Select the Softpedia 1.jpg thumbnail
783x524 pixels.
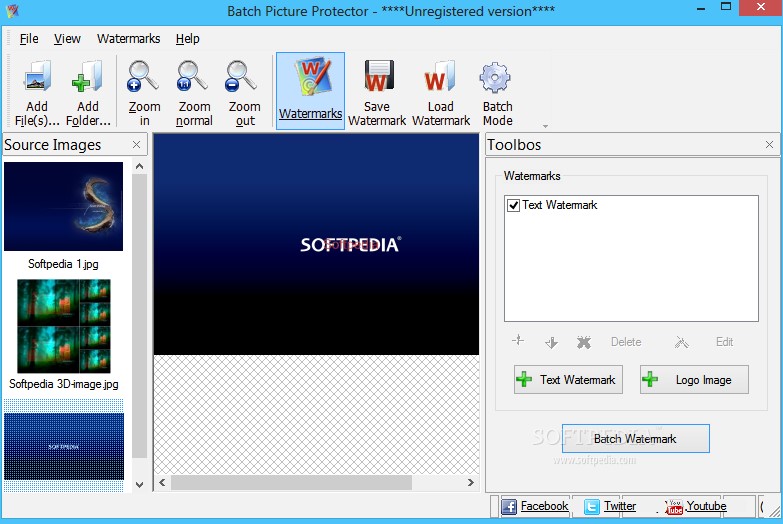coord(63,206)
